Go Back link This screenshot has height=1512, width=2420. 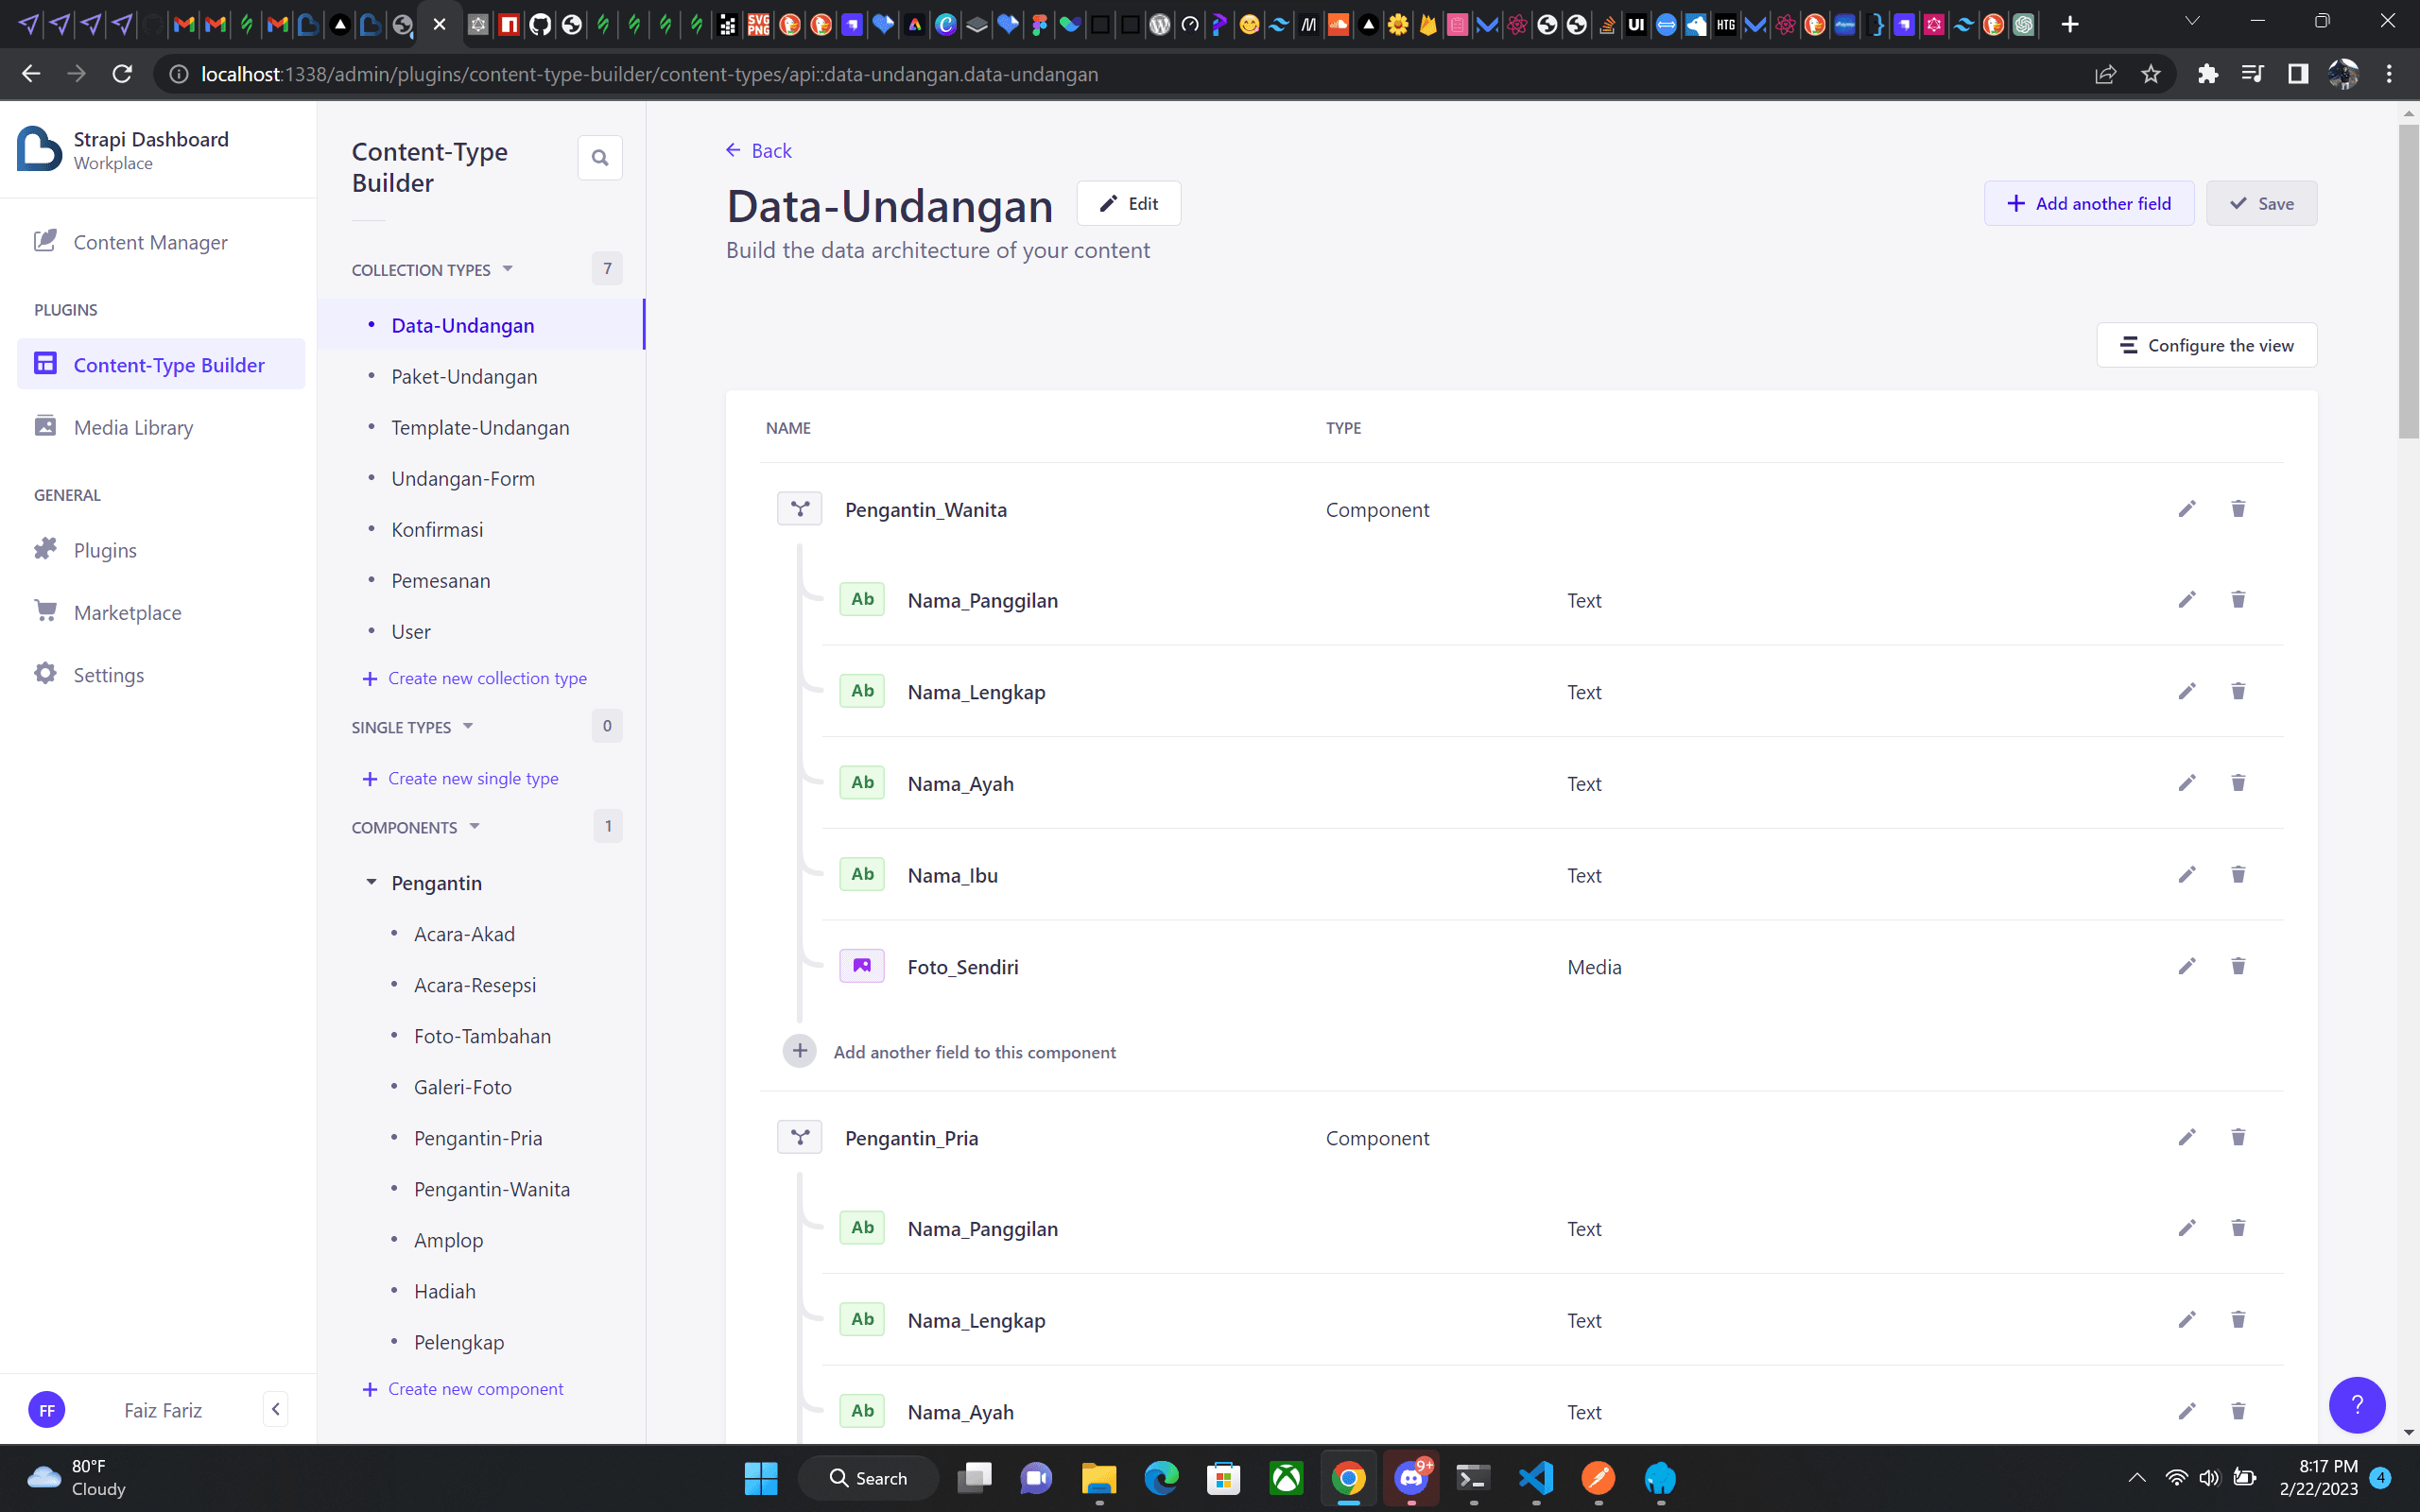758,150
